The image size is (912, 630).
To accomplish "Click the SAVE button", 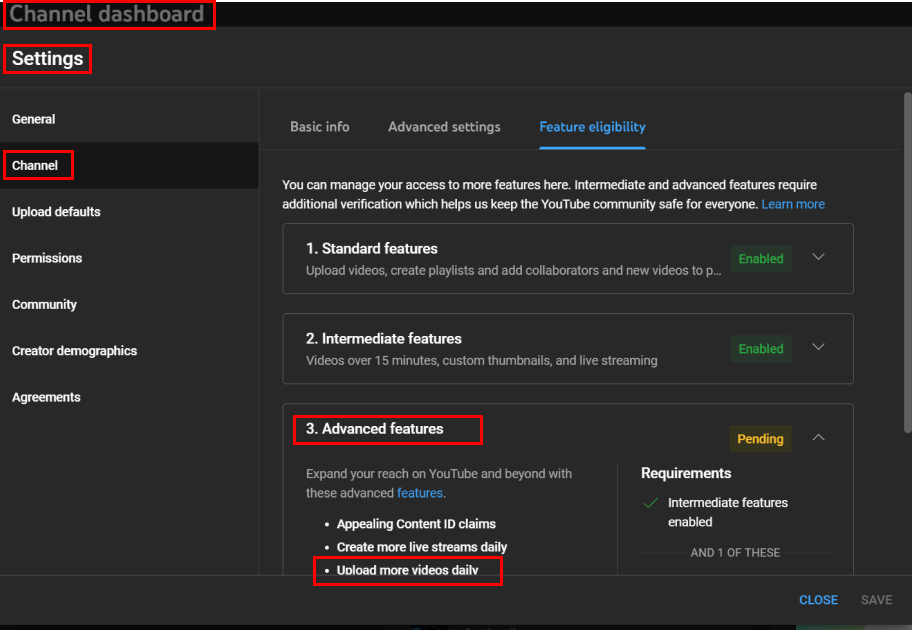I will click(876, 600).
